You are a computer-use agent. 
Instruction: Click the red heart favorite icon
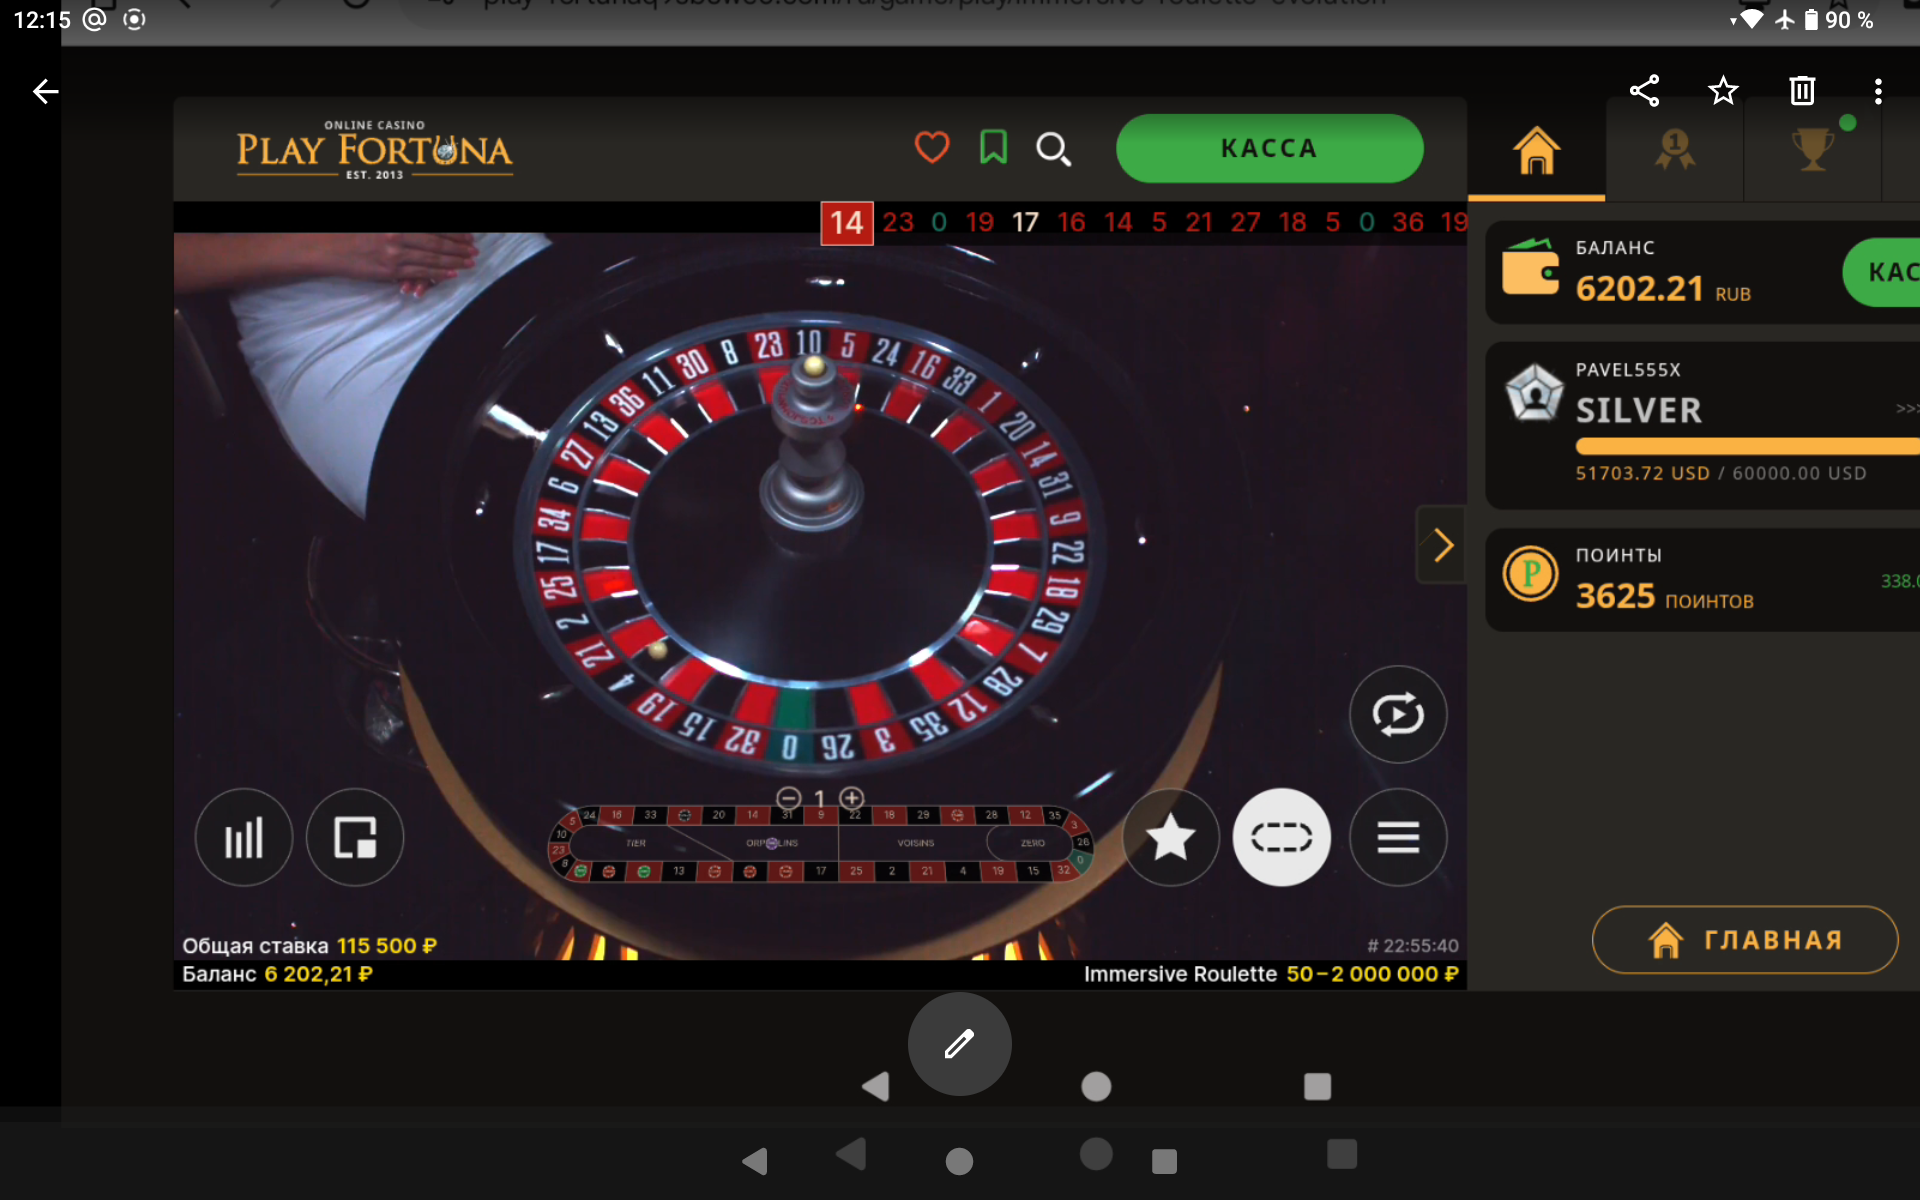tap(931, 148)
